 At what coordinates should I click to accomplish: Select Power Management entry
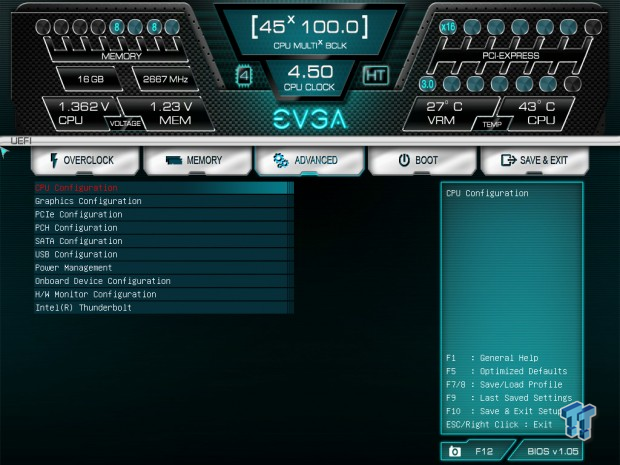tap(164, 268)
